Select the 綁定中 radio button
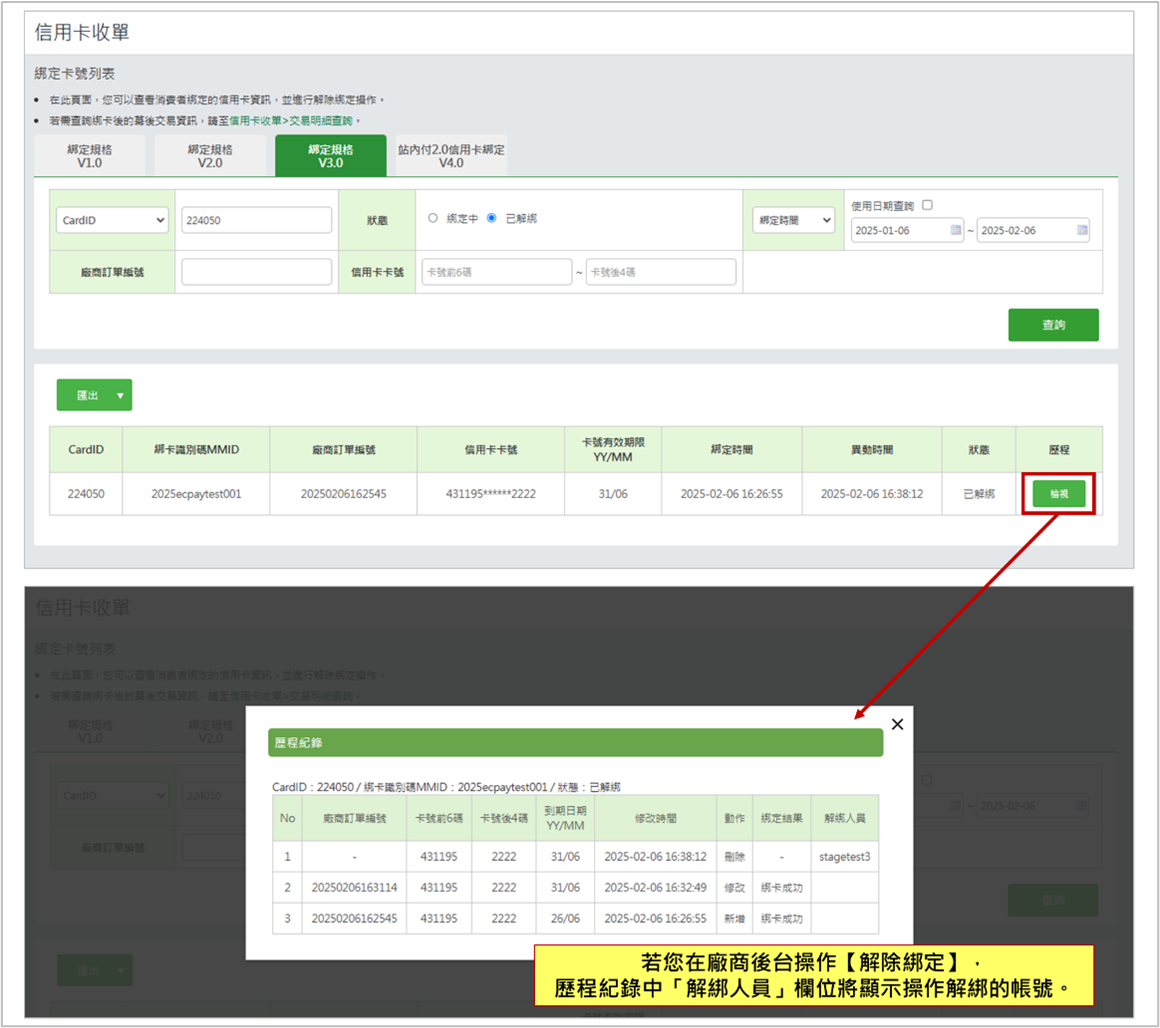The image size is (1160, 1028). [433, 218]
